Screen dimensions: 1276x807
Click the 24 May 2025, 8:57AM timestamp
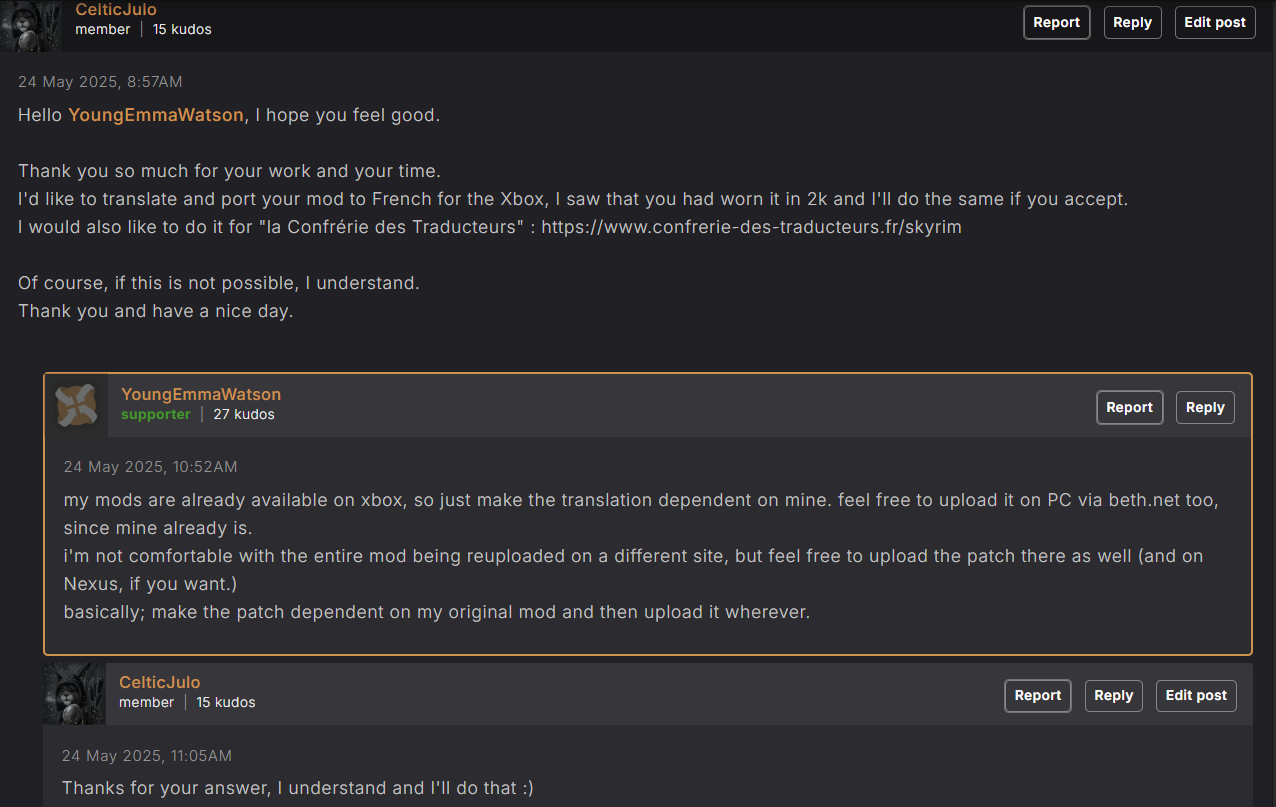click(x=100, y=82)
